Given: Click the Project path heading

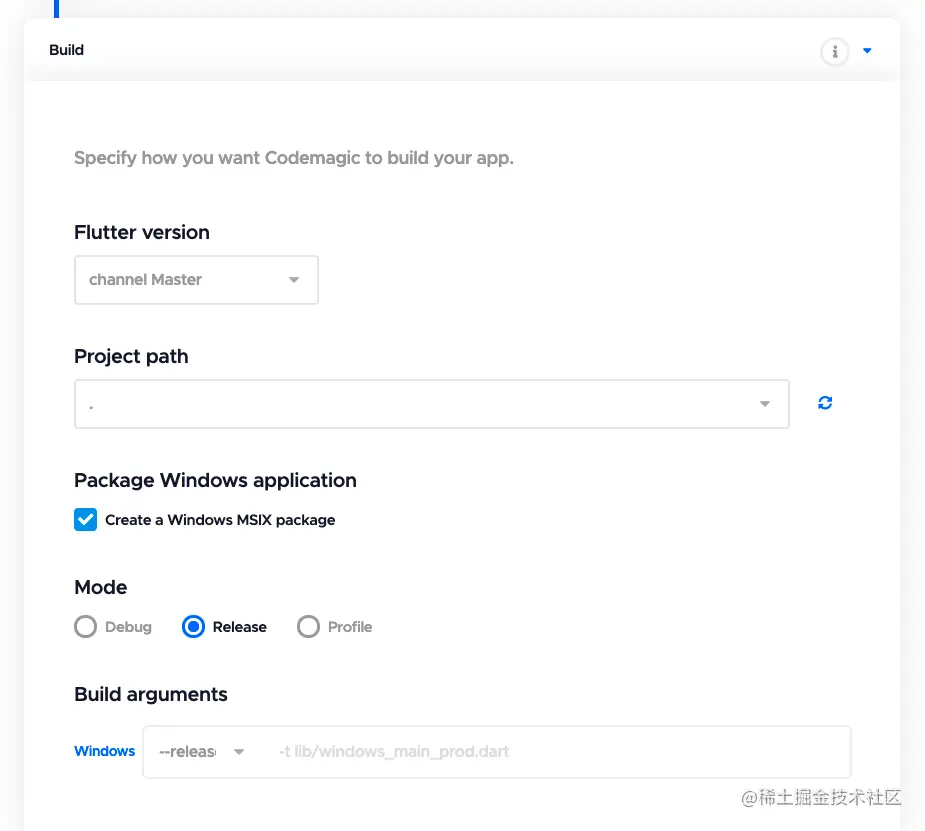Looking at the screenshot, I should click(131, 356).
